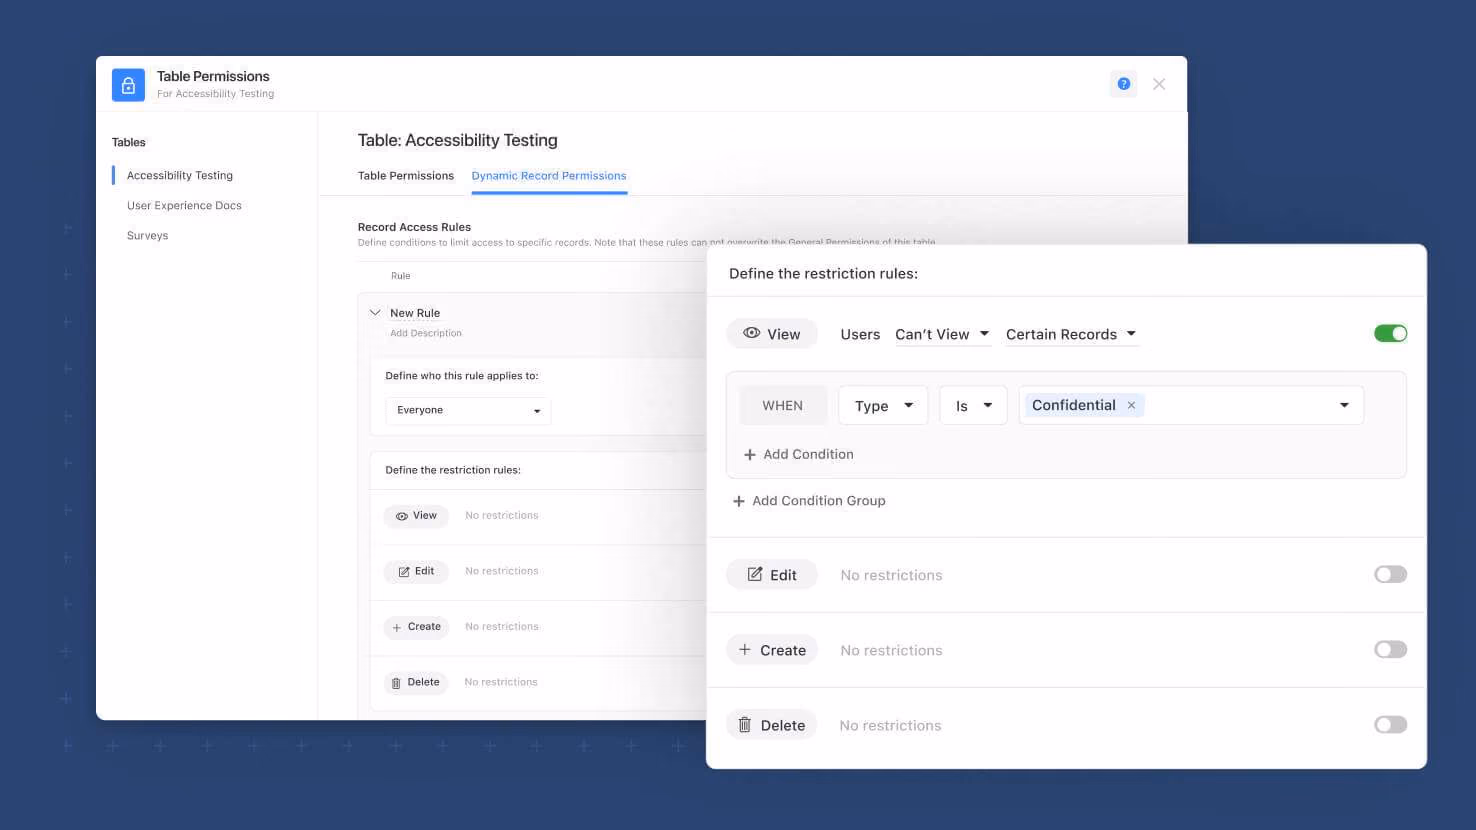The image size is (1476, 830).
Task: Enable the Delete restriction toggle
Action: tap(1390, 725)
